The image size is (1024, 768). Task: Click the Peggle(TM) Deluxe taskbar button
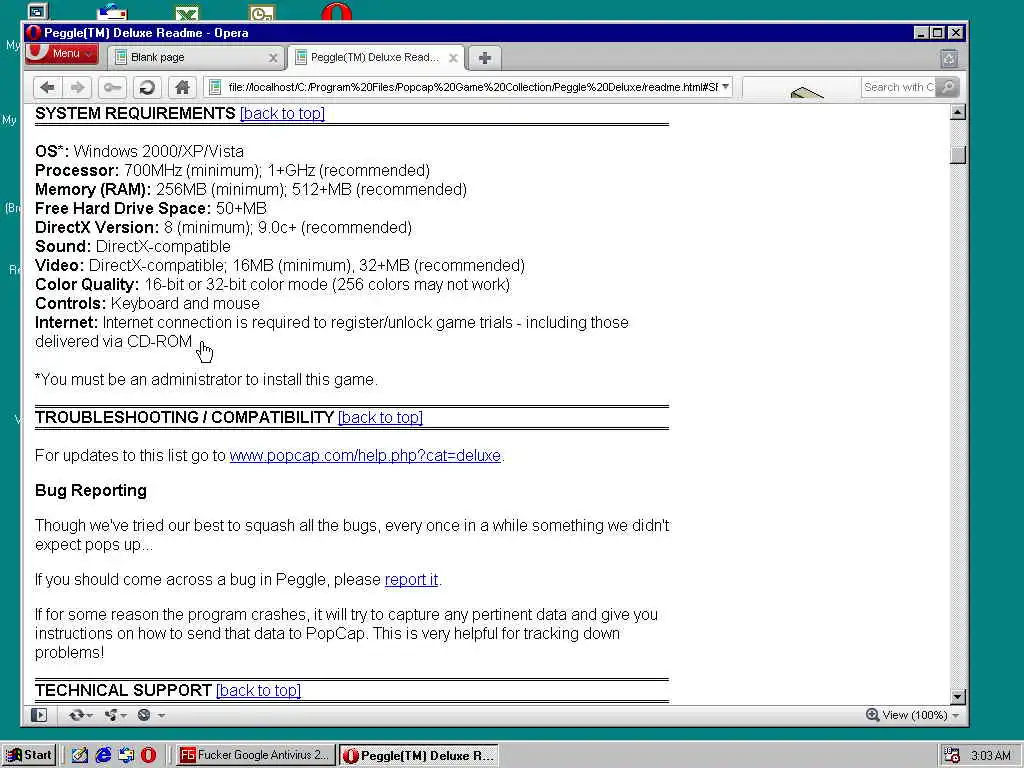click(419, 755)
